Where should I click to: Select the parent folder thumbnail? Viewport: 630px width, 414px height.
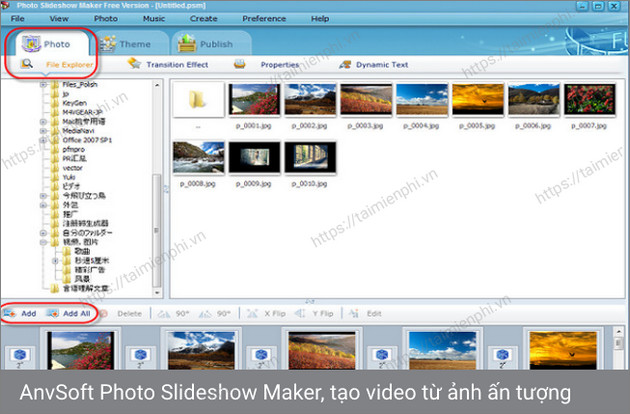point(198,100)
